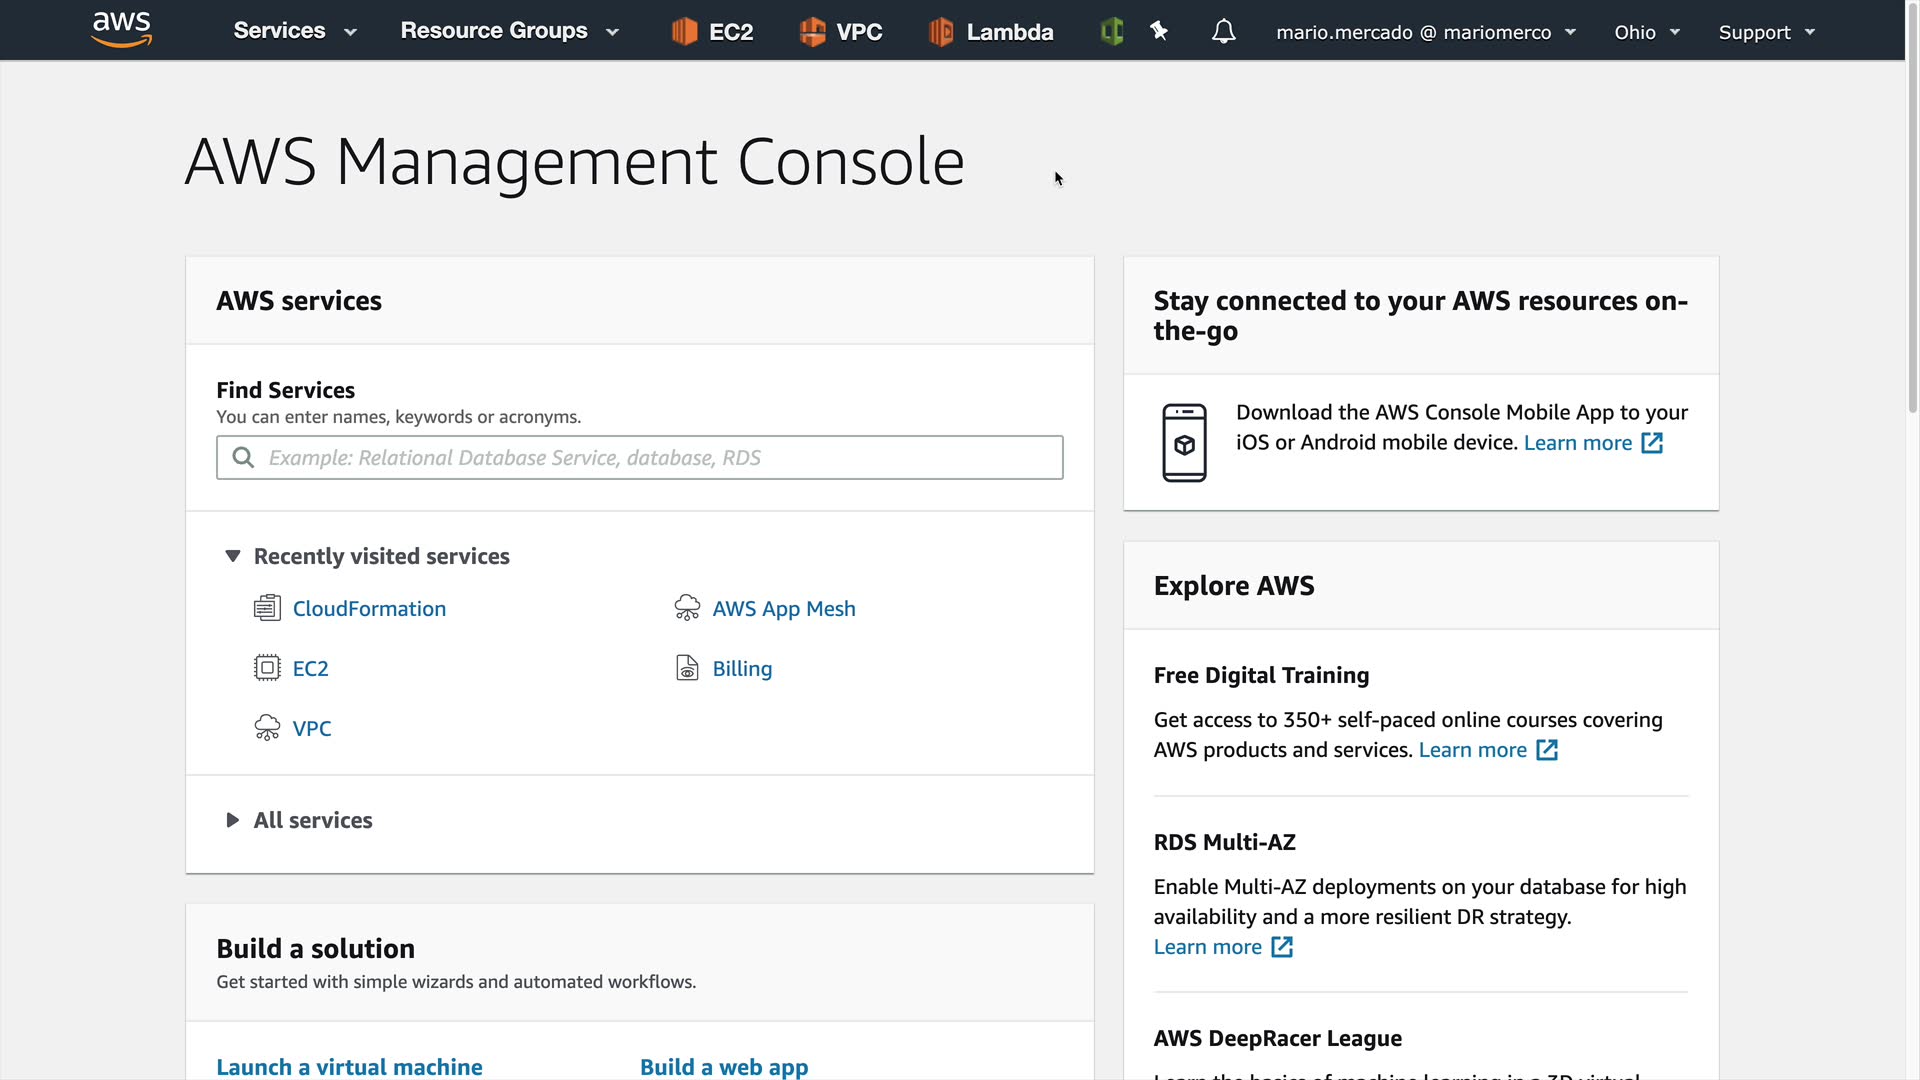Click the pushpin shortcut icon
1920x1080 pixels.
point(1159,32)
